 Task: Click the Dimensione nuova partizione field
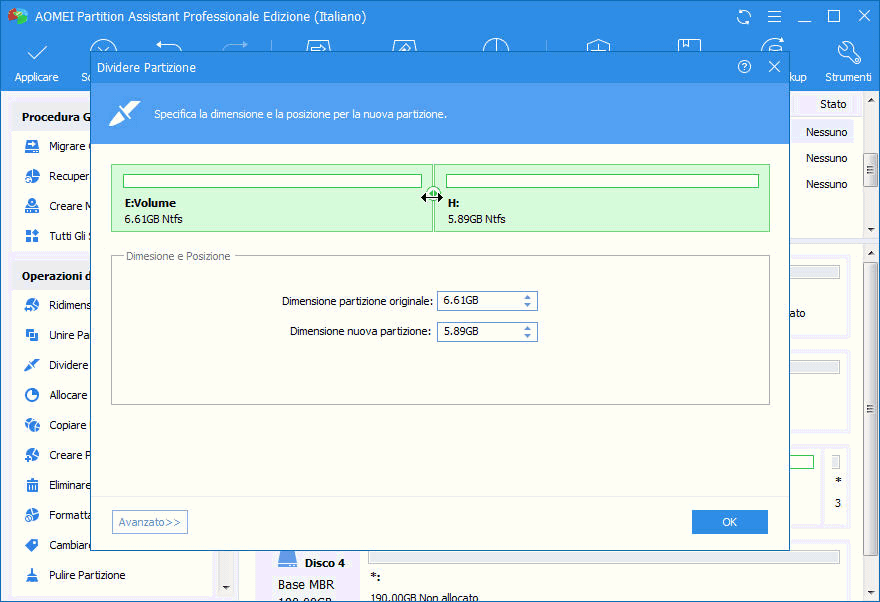[487, 332]
